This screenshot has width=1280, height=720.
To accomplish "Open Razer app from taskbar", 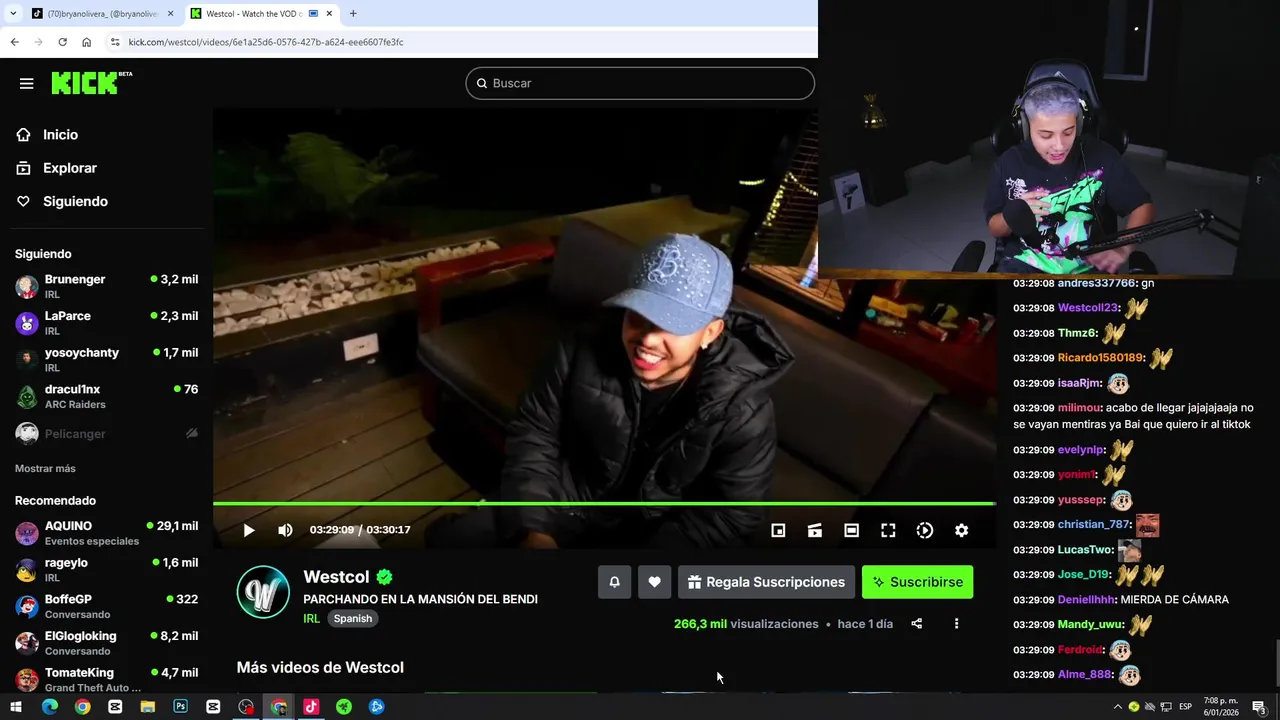I will click(344, 707).
